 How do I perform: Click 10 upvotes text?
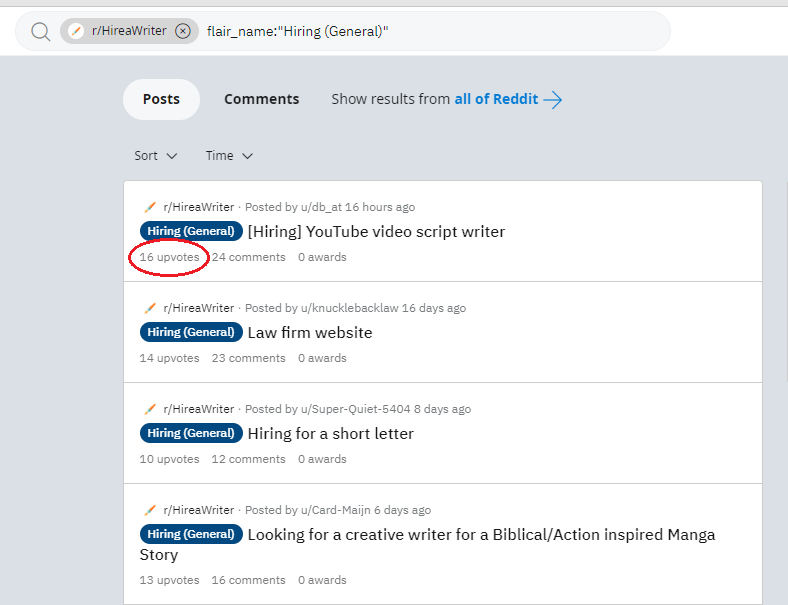pos(169,459)
